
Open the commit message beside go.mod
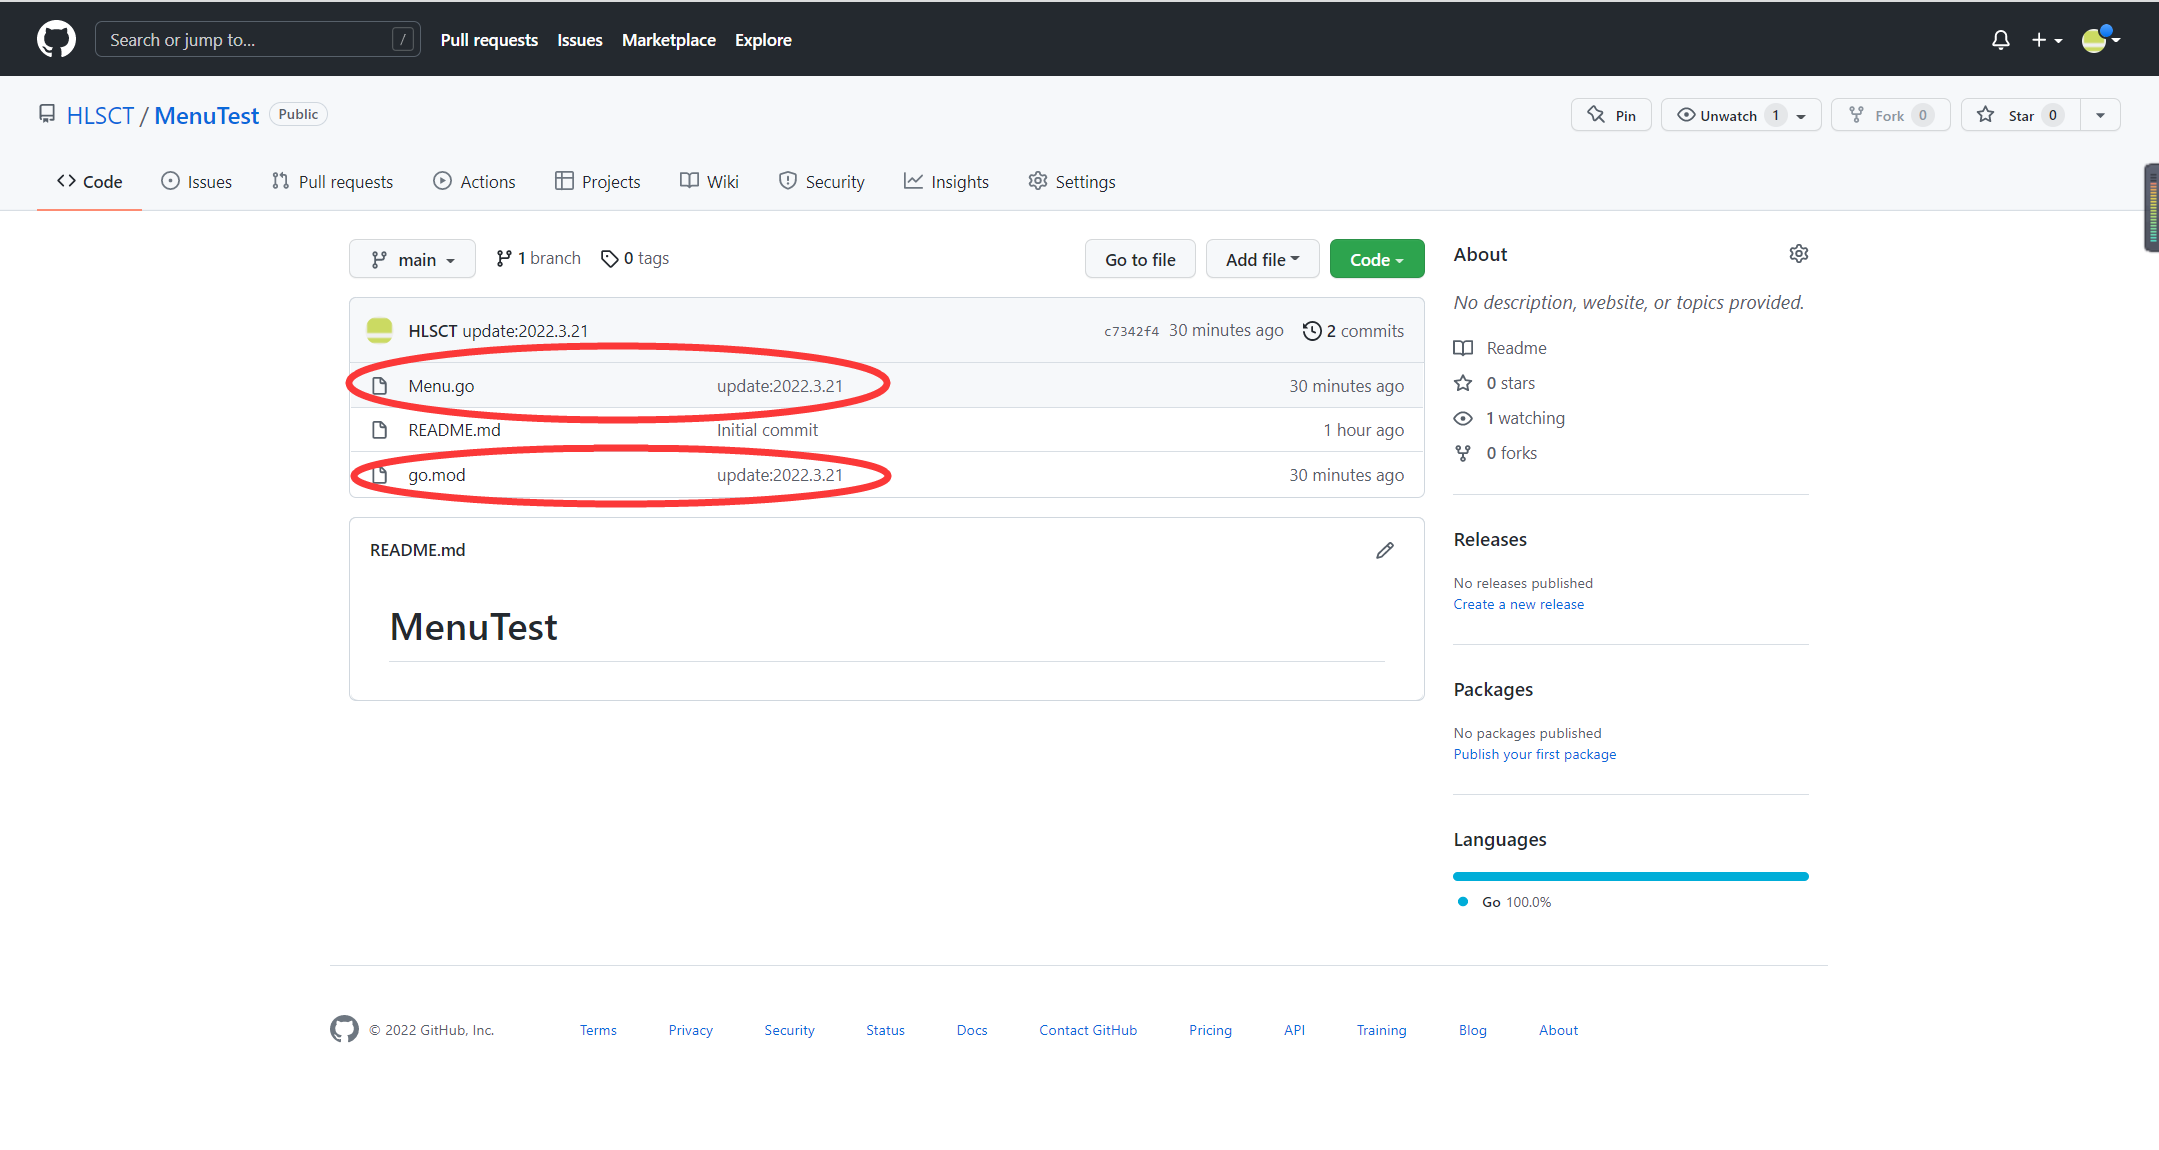click(779, 475)
